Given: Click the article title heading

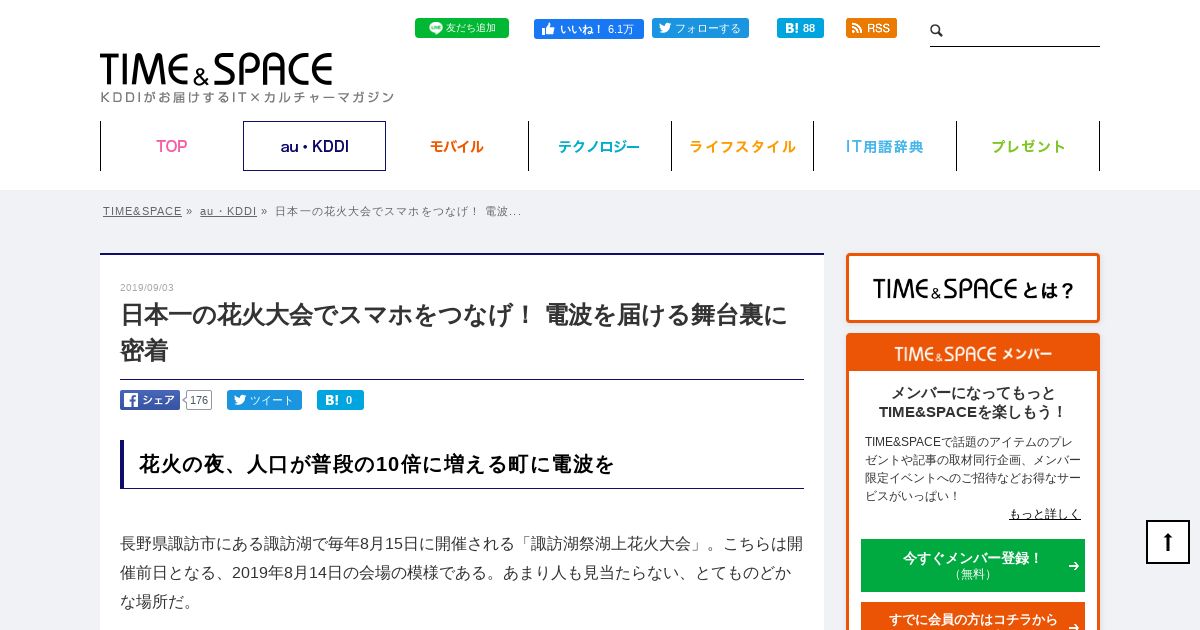Looking at the screenshot, I should (454, 332).
